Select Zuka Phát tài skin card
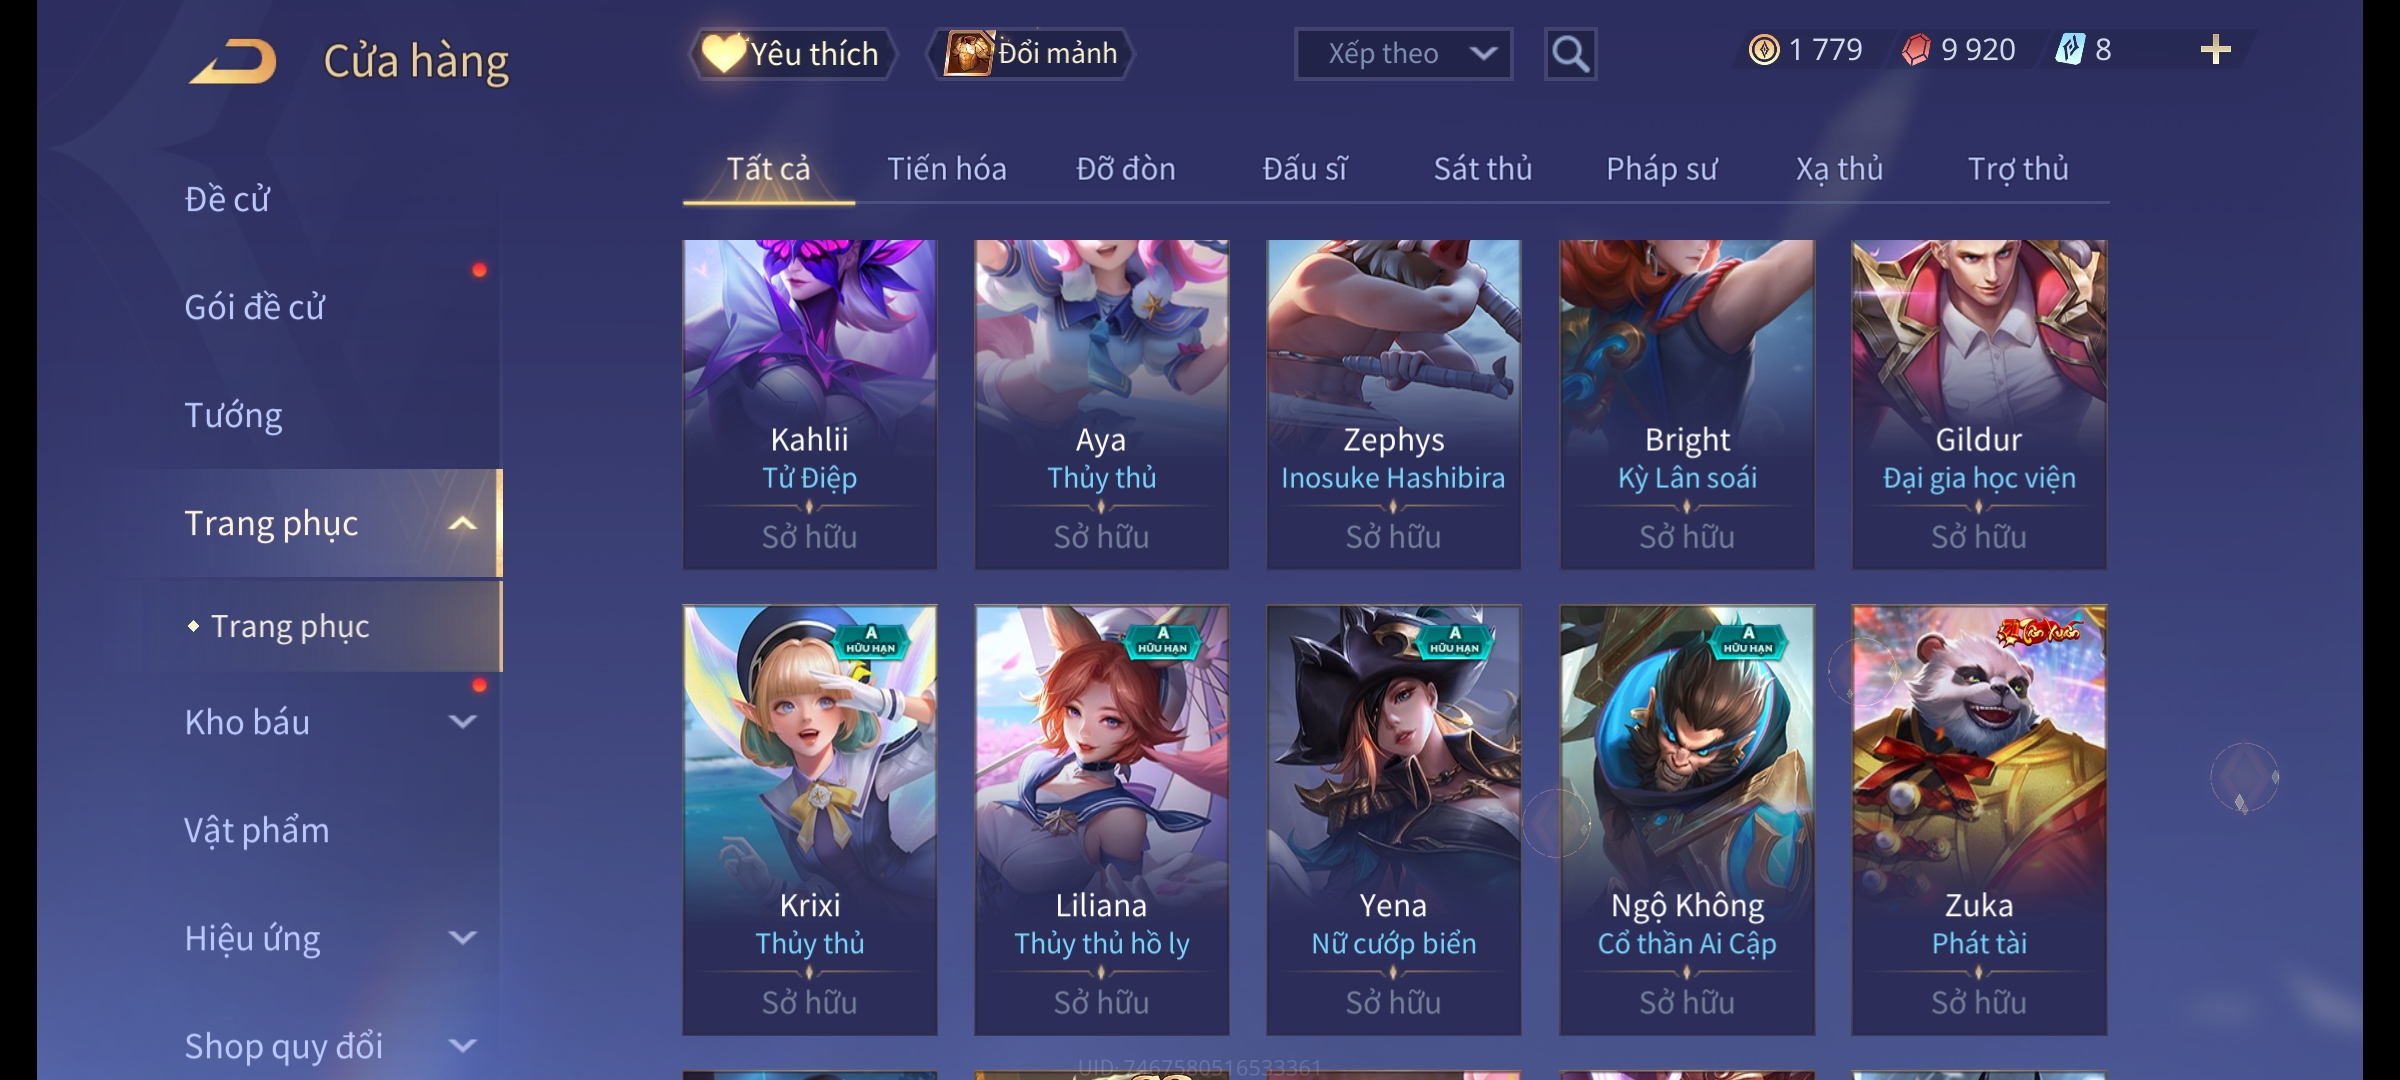Image resolution: width=2400 pixels, height=1080 pixels. click(x=1979, y=820)
